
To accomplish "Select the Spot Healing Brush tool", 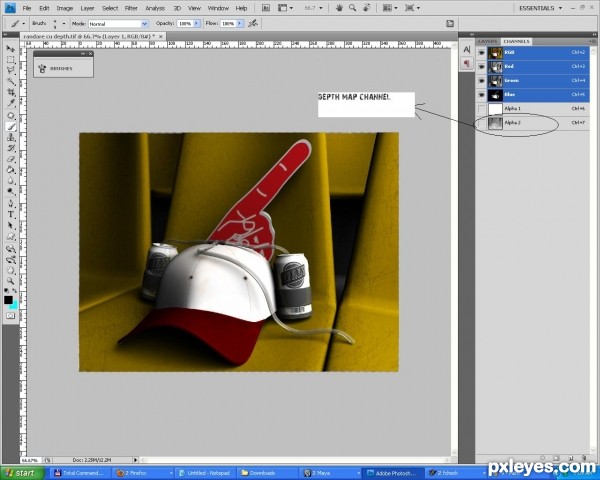I will [x=11, y=116].
